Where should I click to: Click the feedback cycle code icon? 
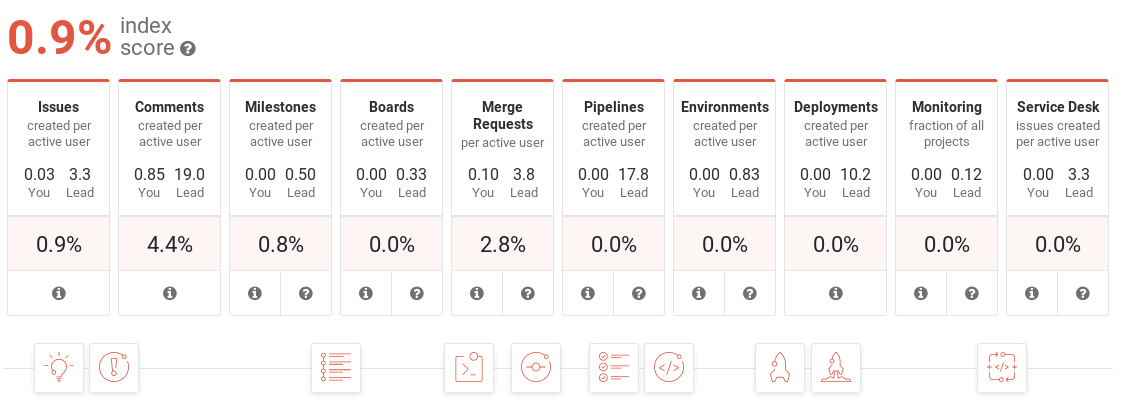(x=1002, y=367)
